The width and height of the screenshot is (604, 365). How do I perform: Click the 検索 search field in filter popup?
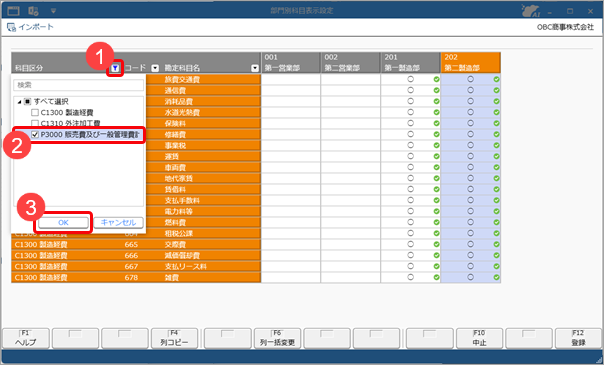(79, 85)
